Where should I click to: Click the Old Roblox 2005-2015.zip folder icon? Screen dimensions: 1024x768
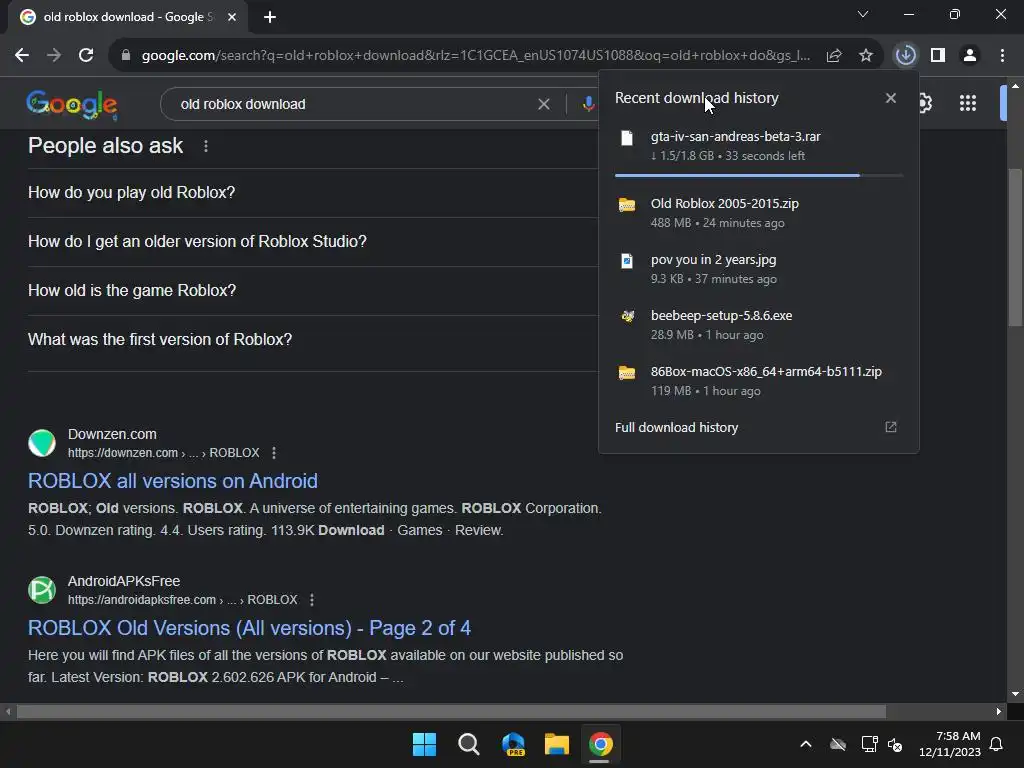point(627,205)
